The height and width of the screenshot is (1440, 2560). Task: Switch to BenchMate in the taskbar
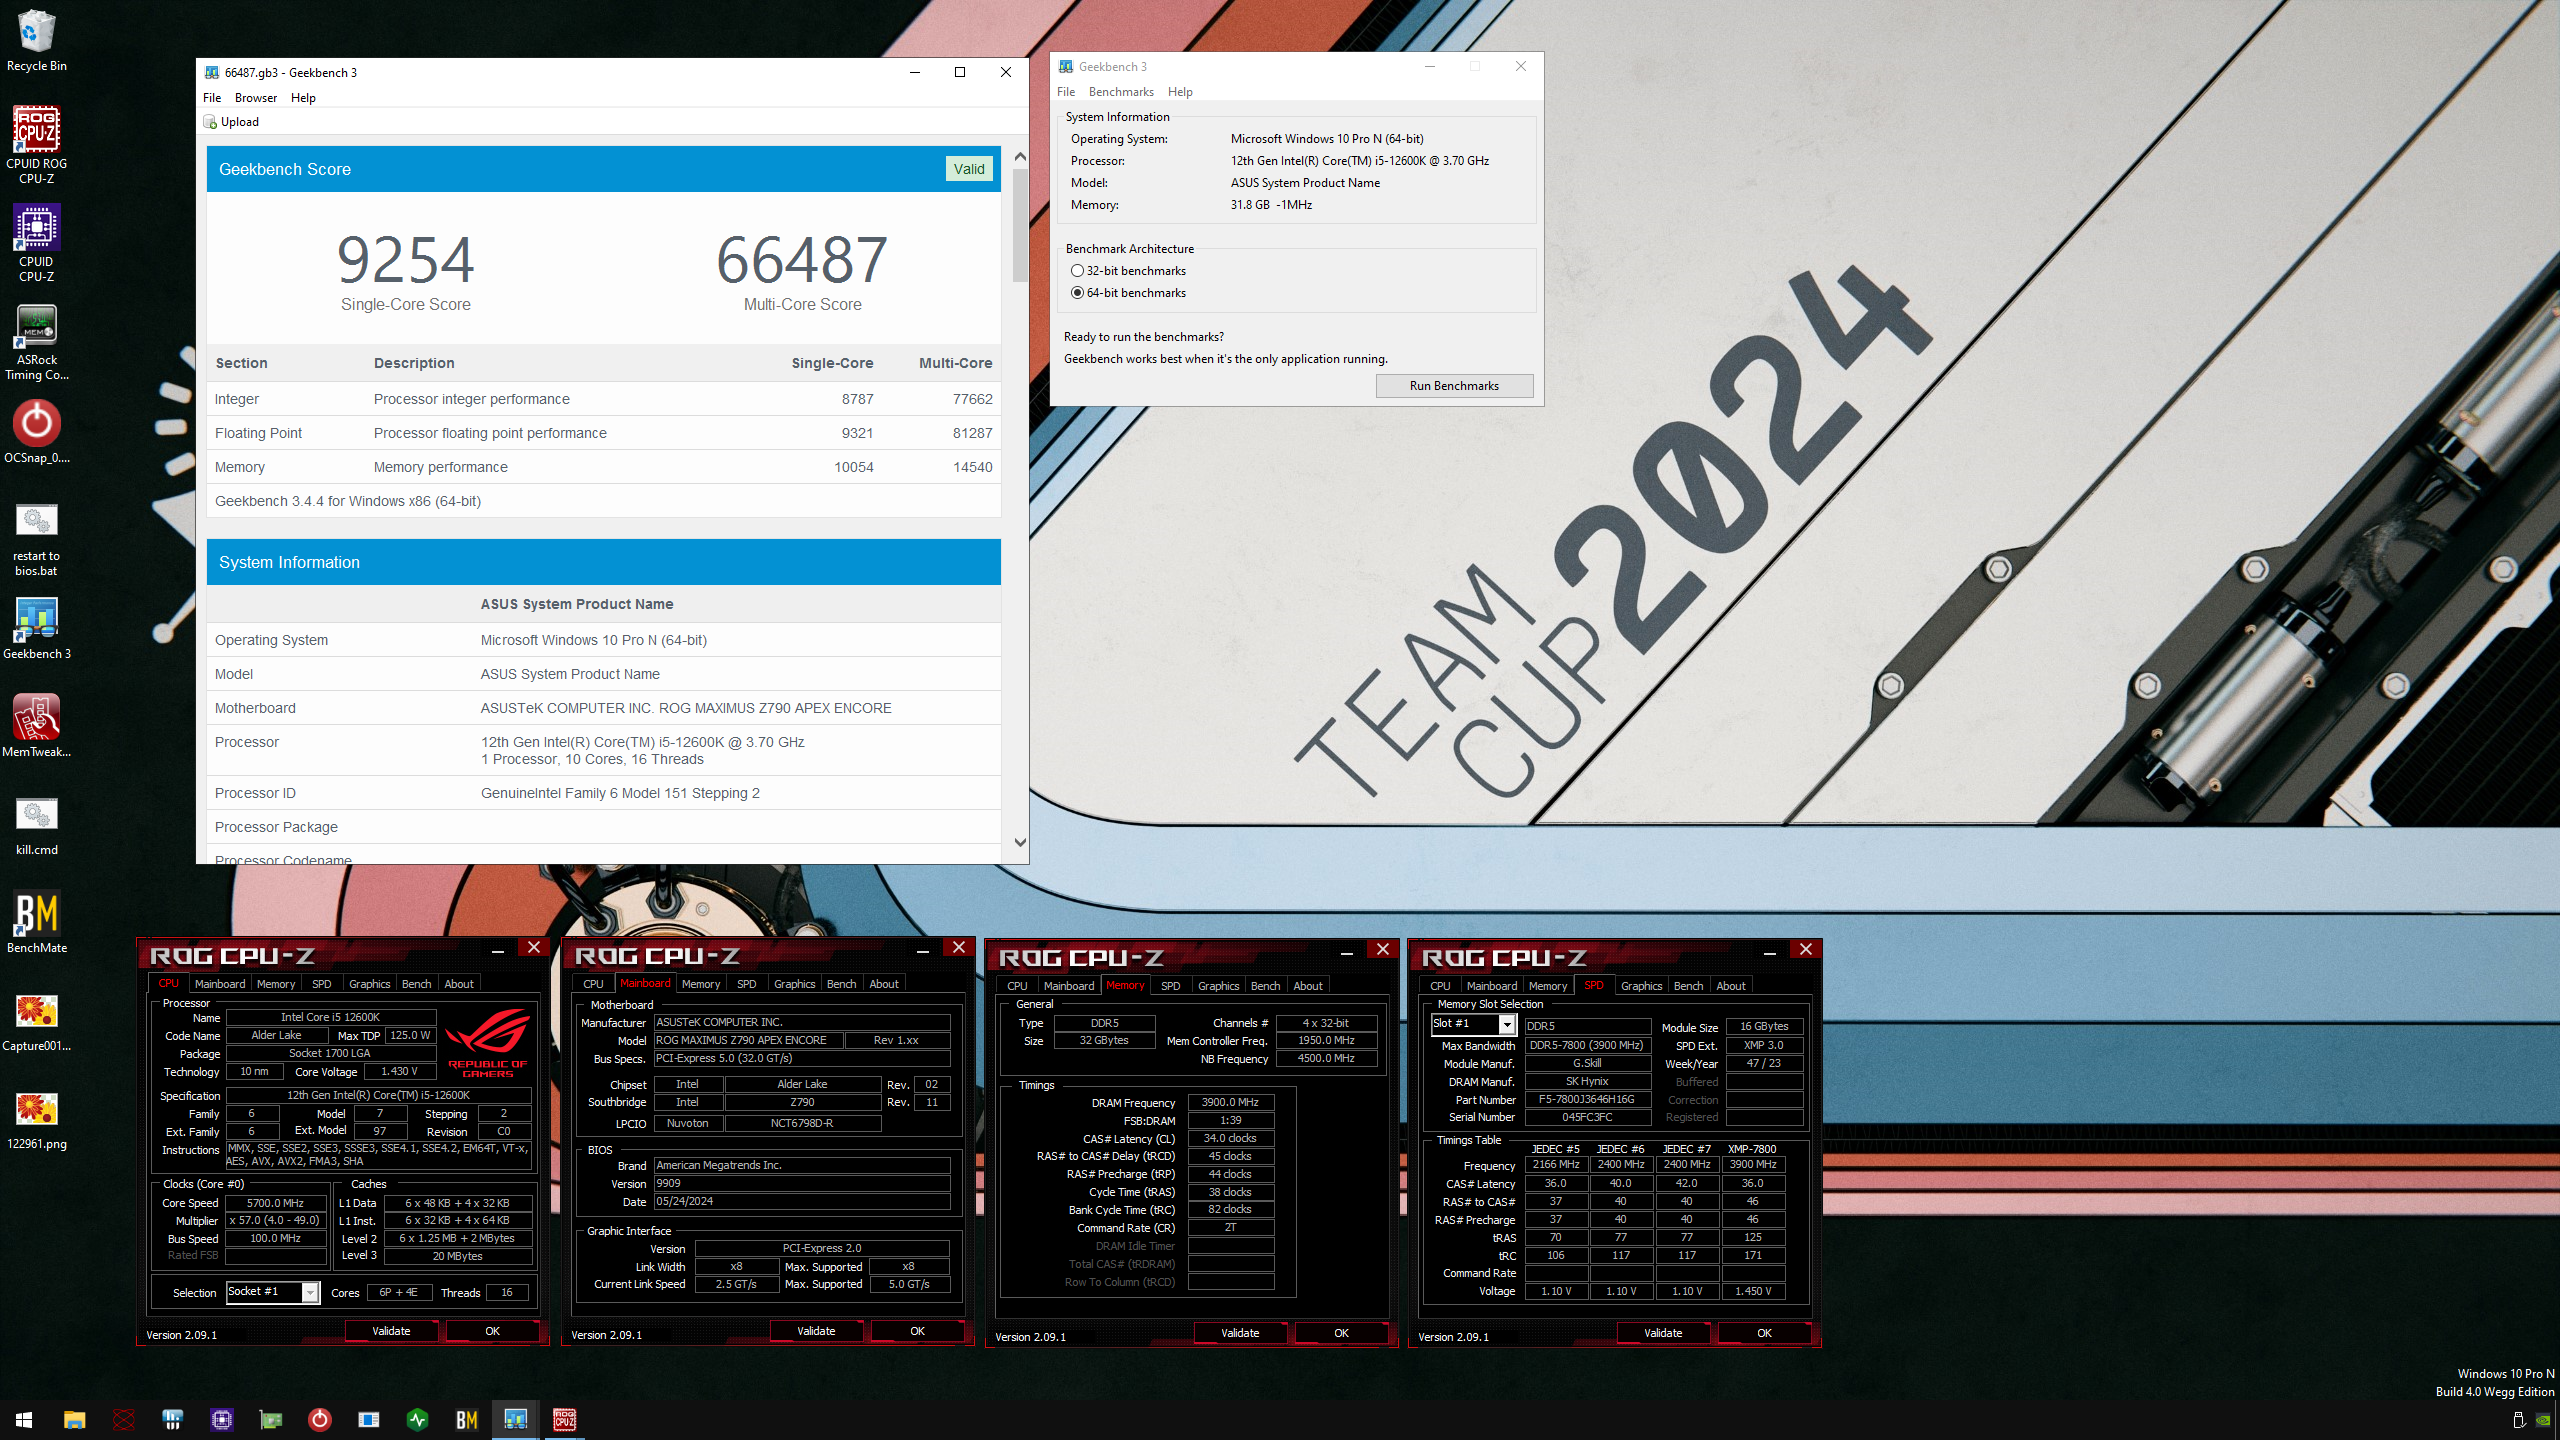pos(466,1420)
